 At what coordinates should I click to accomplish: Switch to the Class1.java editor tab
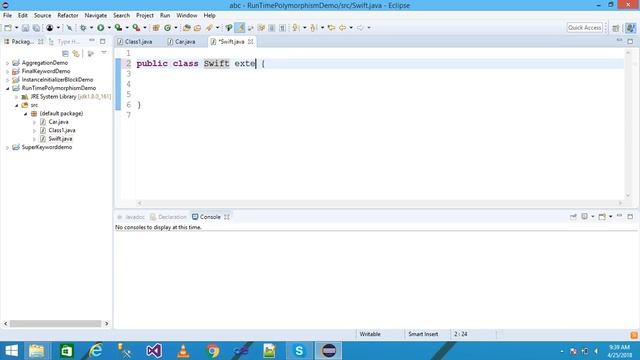coord(138,42)
